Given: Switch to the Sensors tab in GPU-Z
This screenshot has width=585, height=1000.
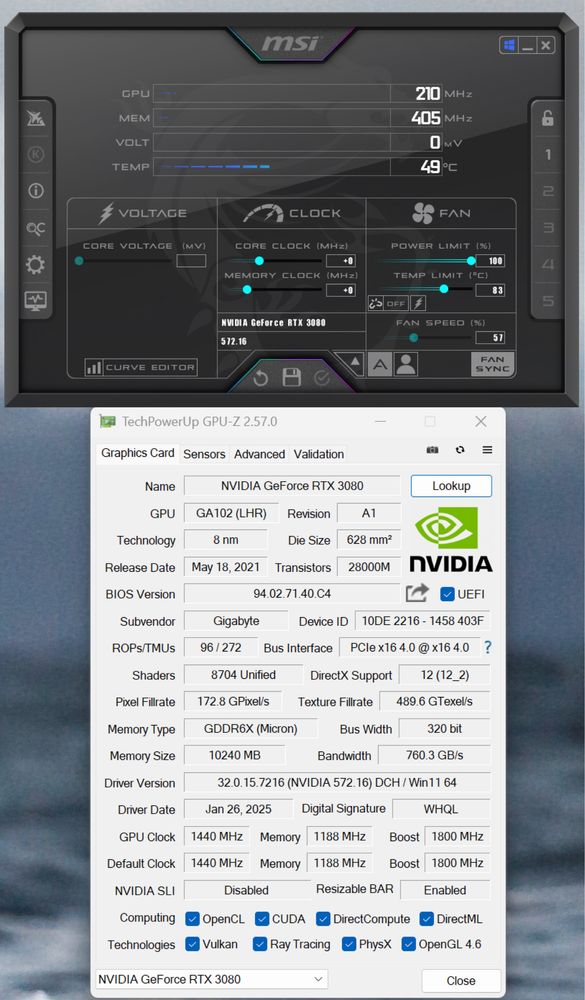Looking at the screenshot, I should 204,454.
